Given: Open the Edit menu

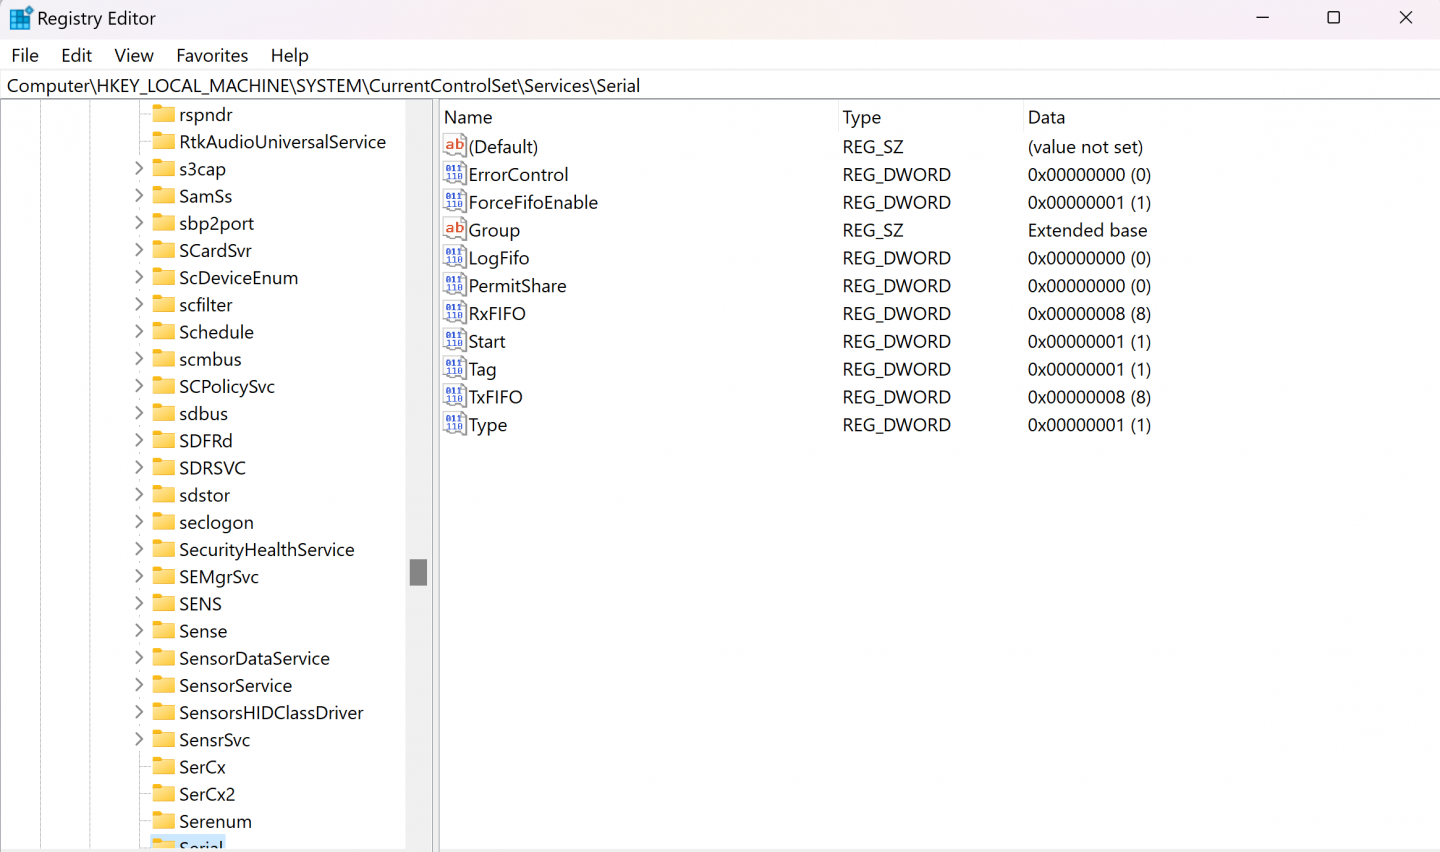Looking at the screenshot, I should [76, 55].
